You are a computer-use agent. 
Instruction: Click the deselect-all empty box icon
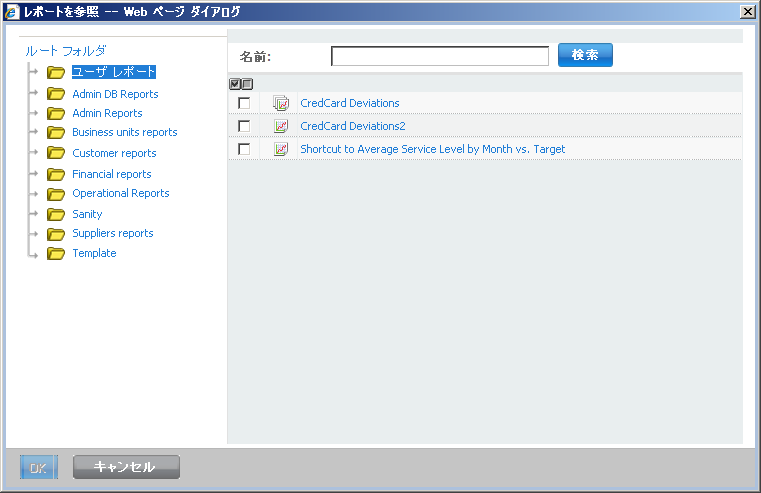point(247,84)
